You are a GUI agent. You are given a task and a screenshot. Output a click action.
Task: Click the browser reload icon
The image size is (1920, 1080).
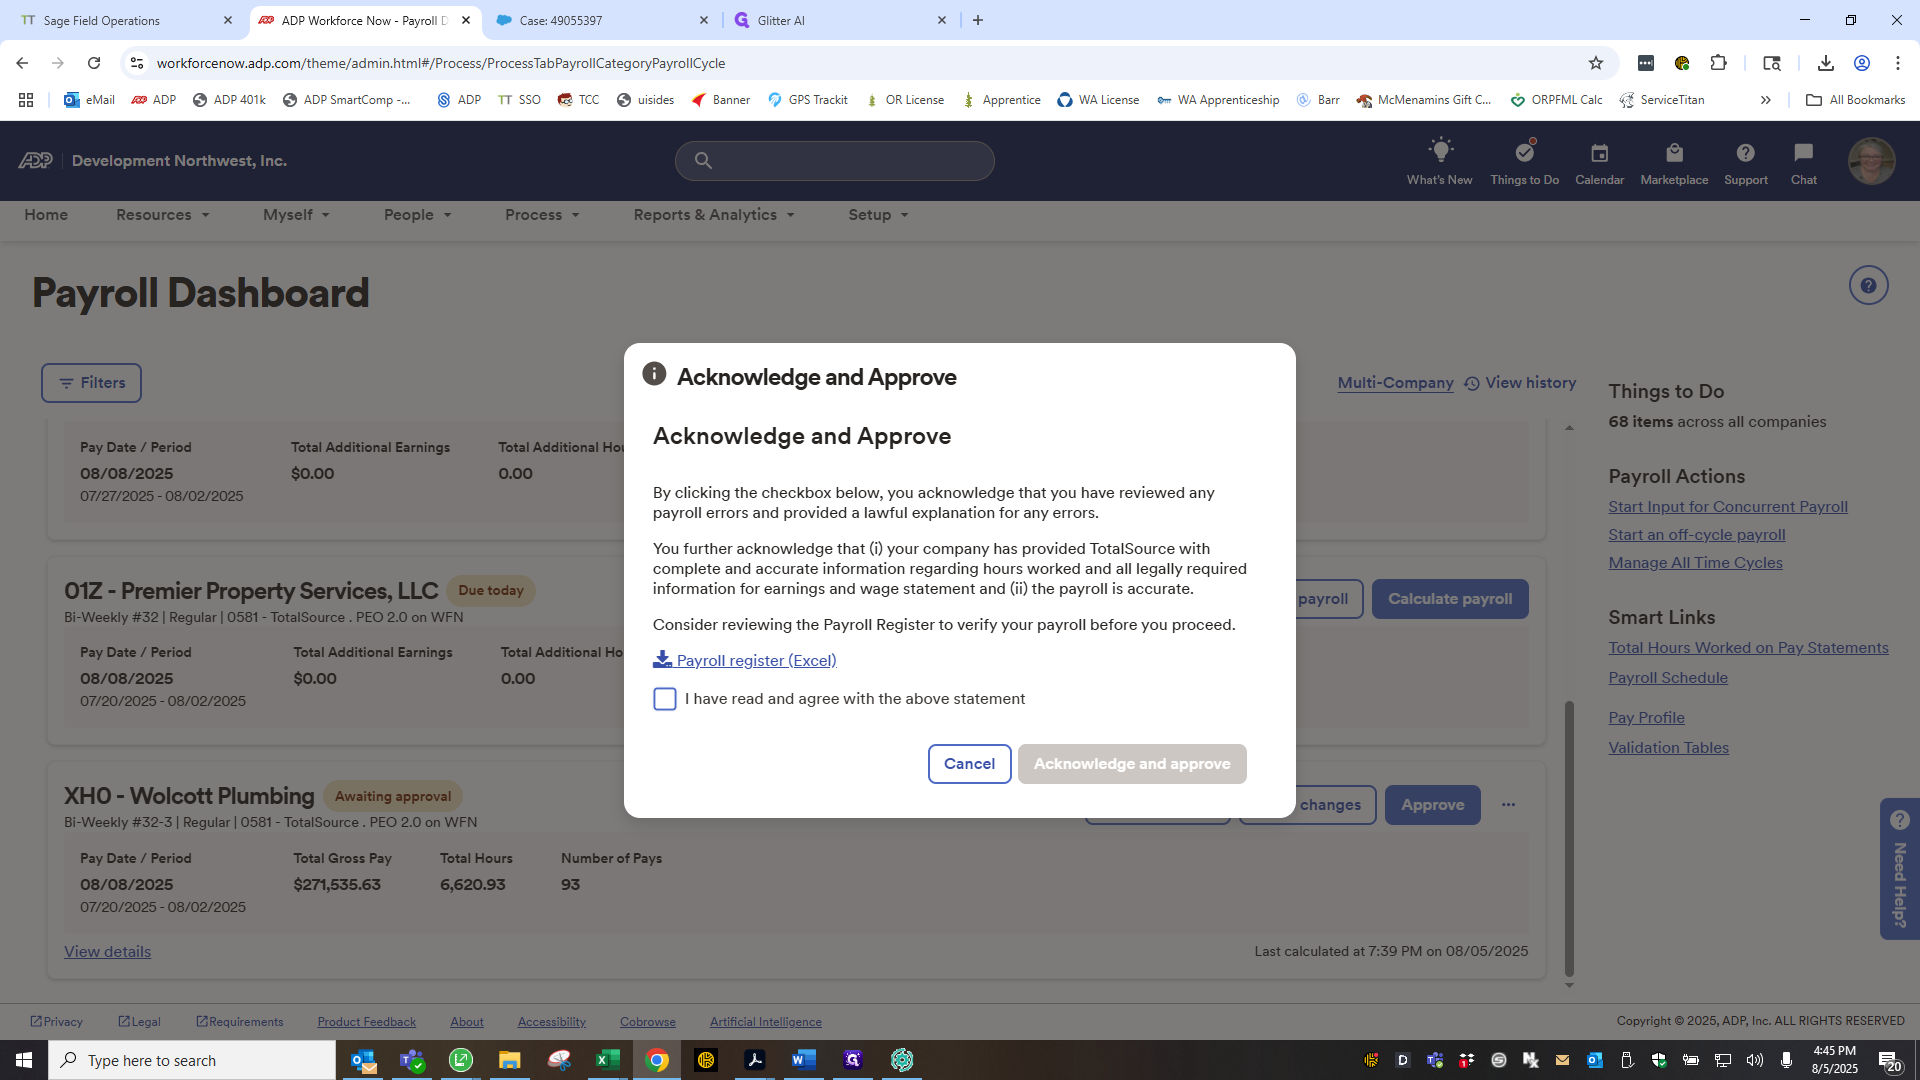94,63
